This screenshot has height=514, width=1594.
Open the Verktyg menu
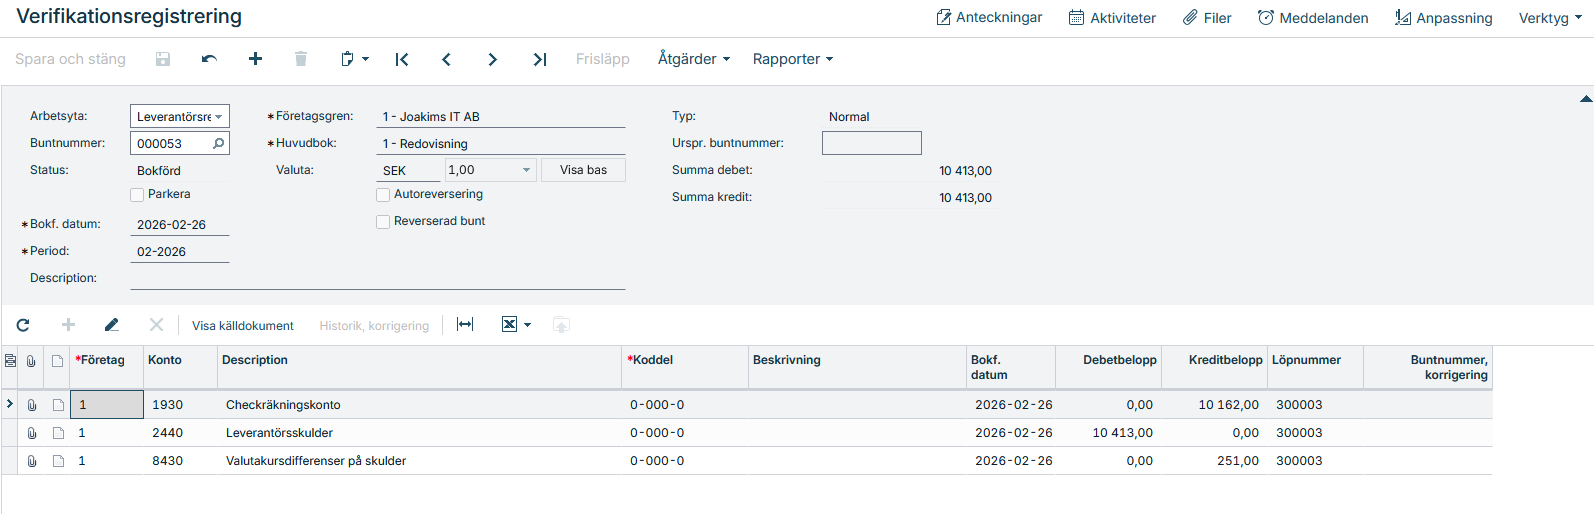pos(1549,18)
